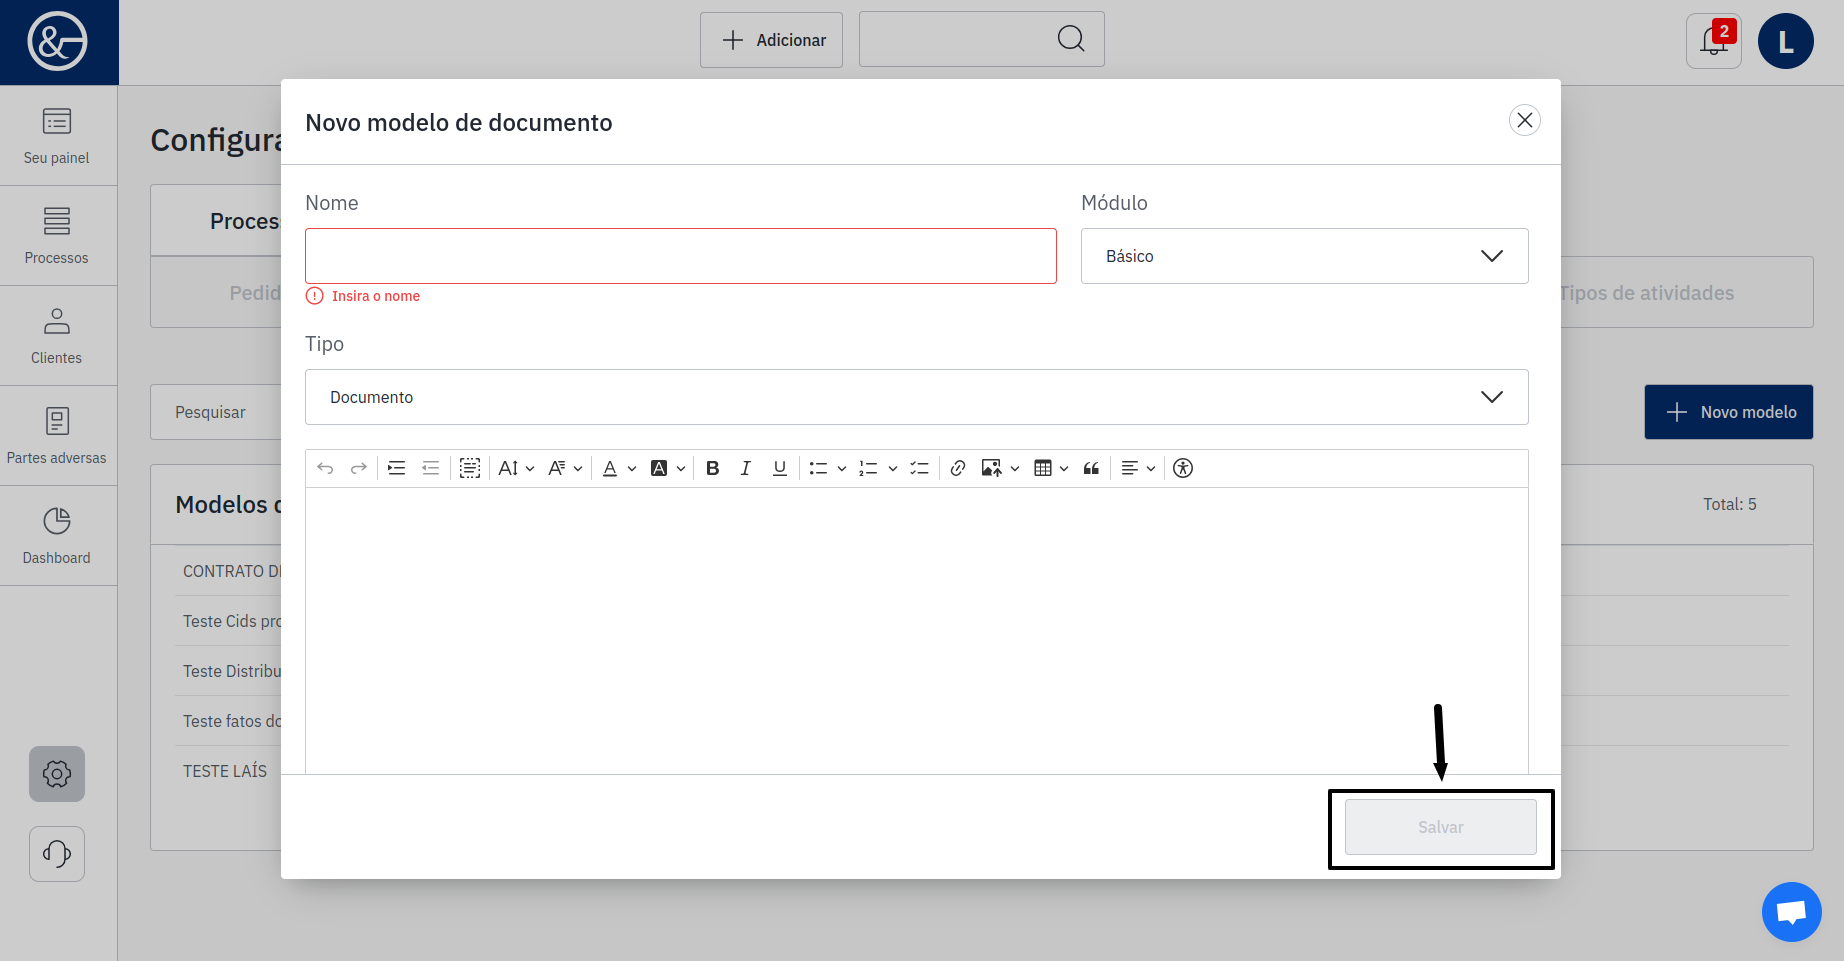Viewport: 1844px width, 961px height.
Task: Close the Novo modelo de documento dialog
Action: [1525, 120]
